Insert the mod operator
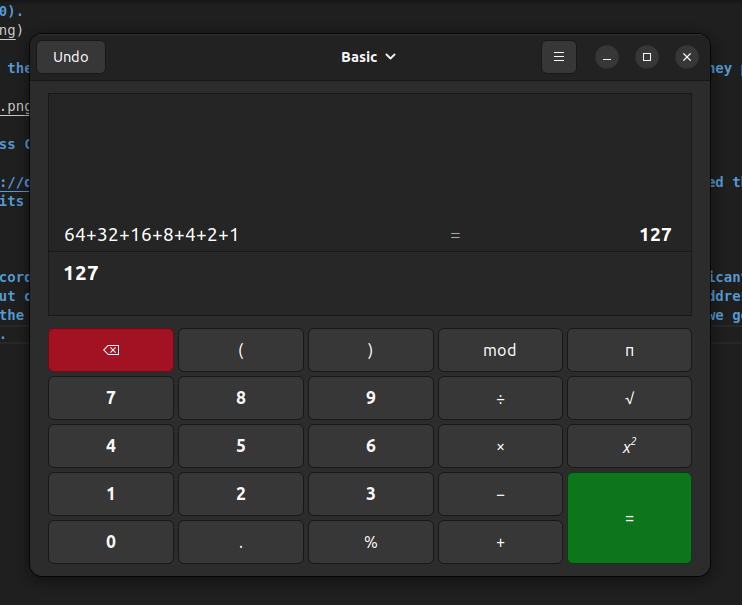742x605 pixels. coord(500,350)
